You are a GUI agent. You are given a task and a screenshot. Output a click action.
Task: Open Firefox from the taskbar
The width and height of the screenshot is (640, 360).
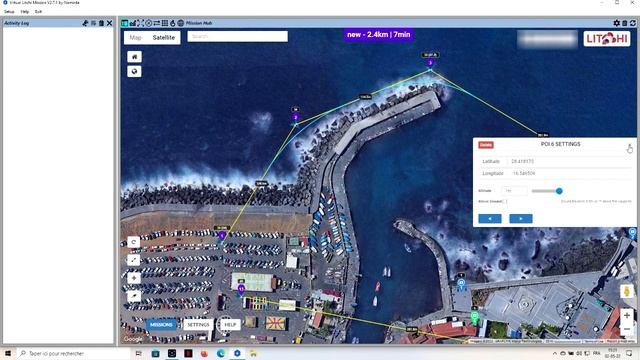[x=204, y=353]
